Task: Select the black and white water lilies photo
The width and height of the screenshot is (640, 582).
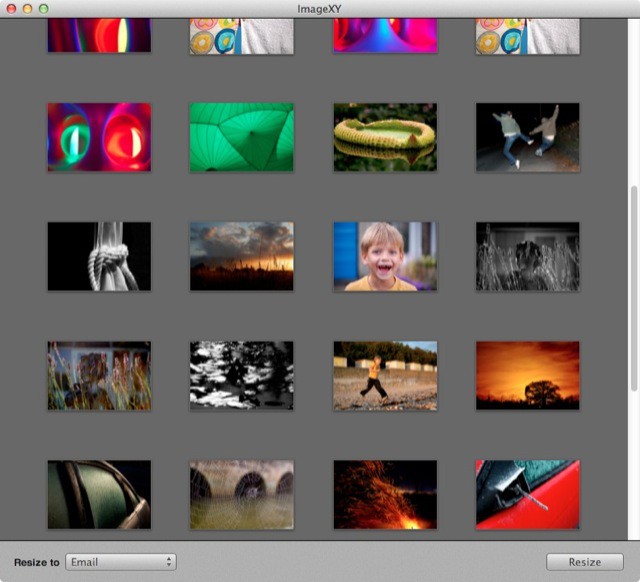Action: click(242, 375)
